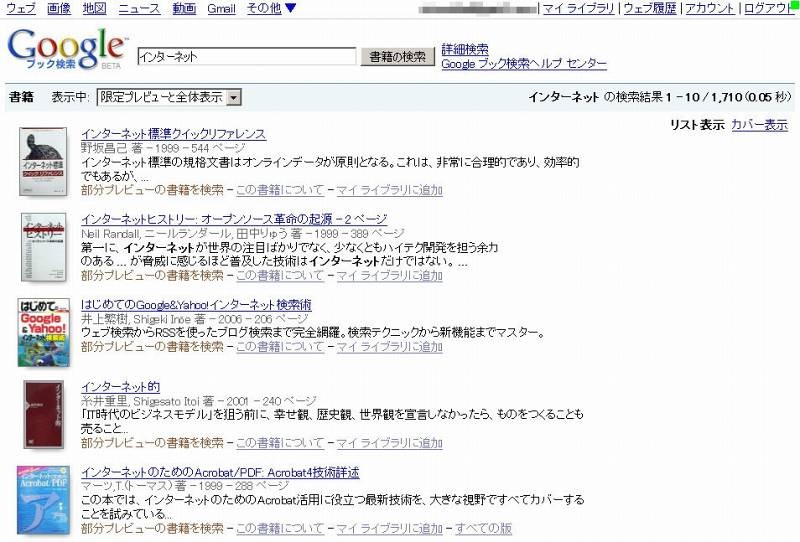The image size is (800, 542).
Task: Click この書籍について for Acrobat/PDF book
Action: [280, 528]
